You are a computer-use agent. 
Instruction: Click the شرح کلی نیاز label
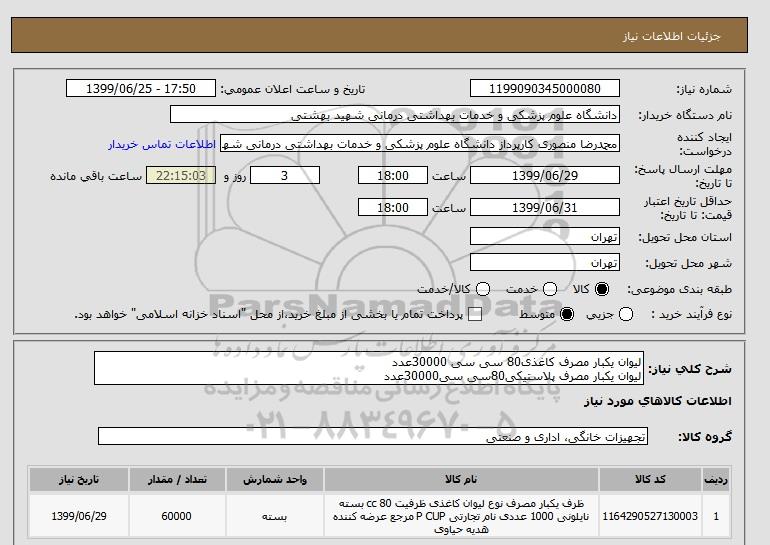690,369
